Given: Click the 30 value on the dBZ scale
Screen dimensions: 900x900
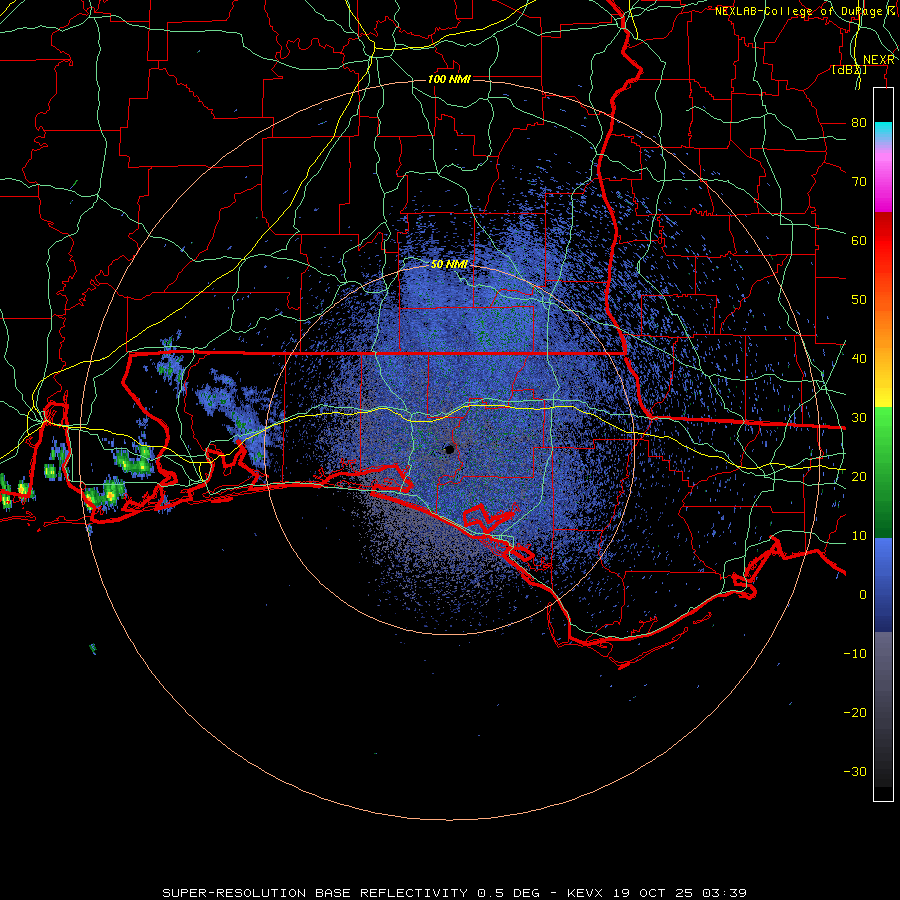Looking at the screenshot, I should pyautogui.click(x=859, y=418).
